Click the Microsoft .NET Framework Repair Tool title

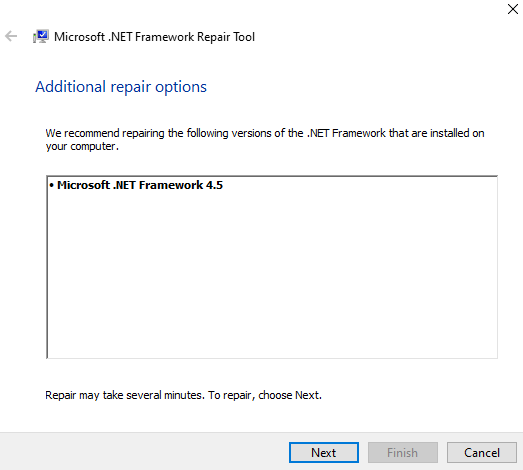[154, 37]
